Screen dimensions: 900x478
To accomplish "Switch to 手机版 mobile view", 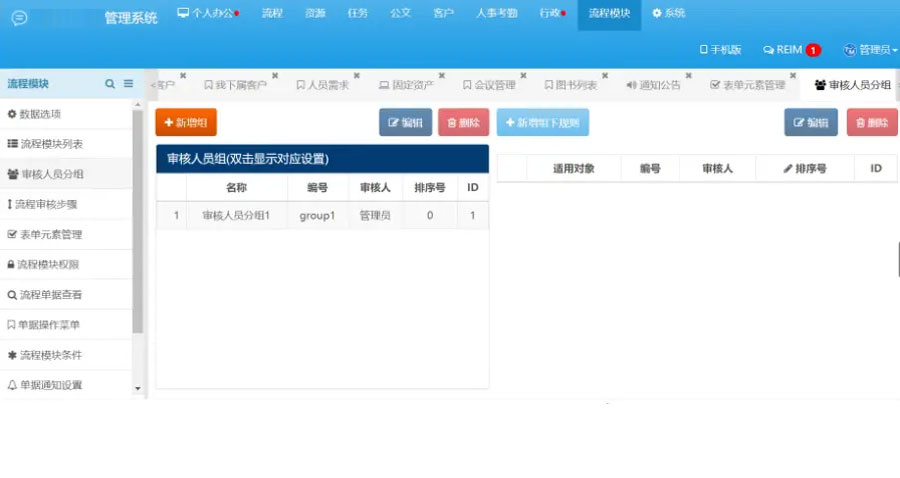I will (x=720, y=50).
